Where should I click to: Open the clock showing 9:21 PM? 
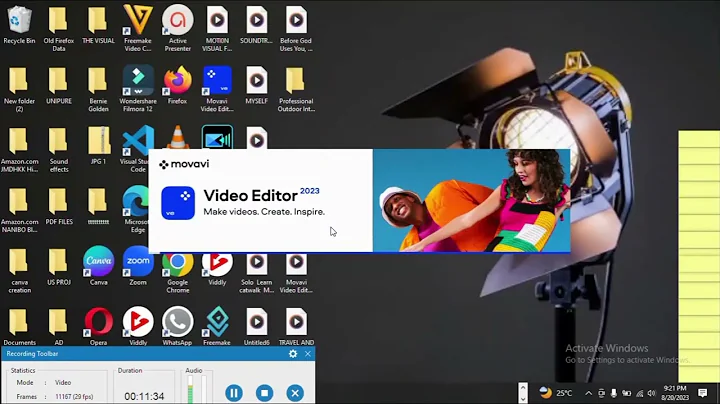tap(675, 393)
